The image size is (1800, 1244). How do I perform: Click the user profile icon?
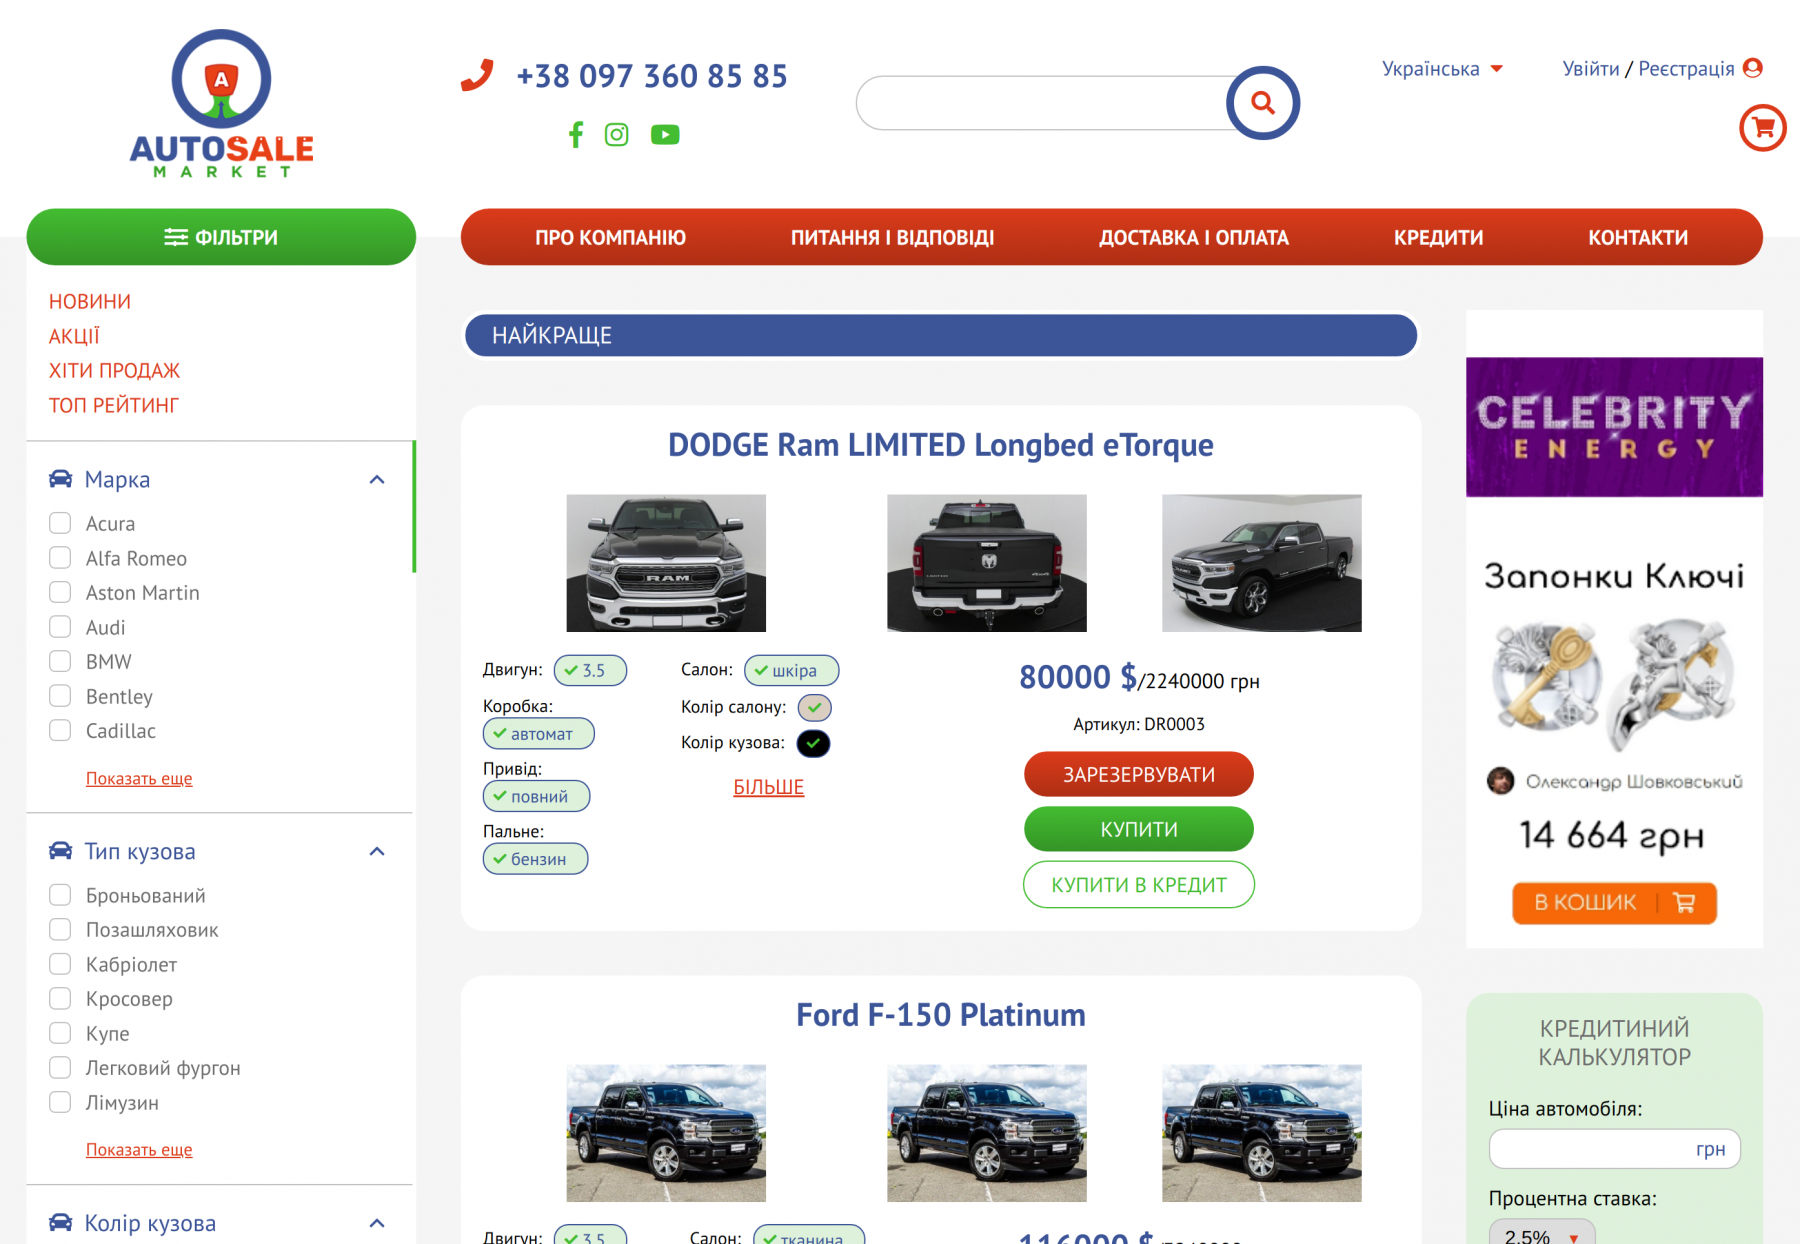(x=1752, y=68)
